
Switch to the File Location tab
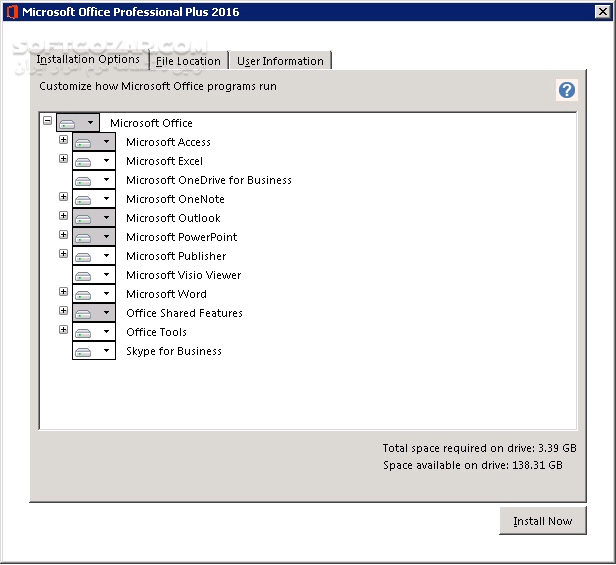pos(188,61)
